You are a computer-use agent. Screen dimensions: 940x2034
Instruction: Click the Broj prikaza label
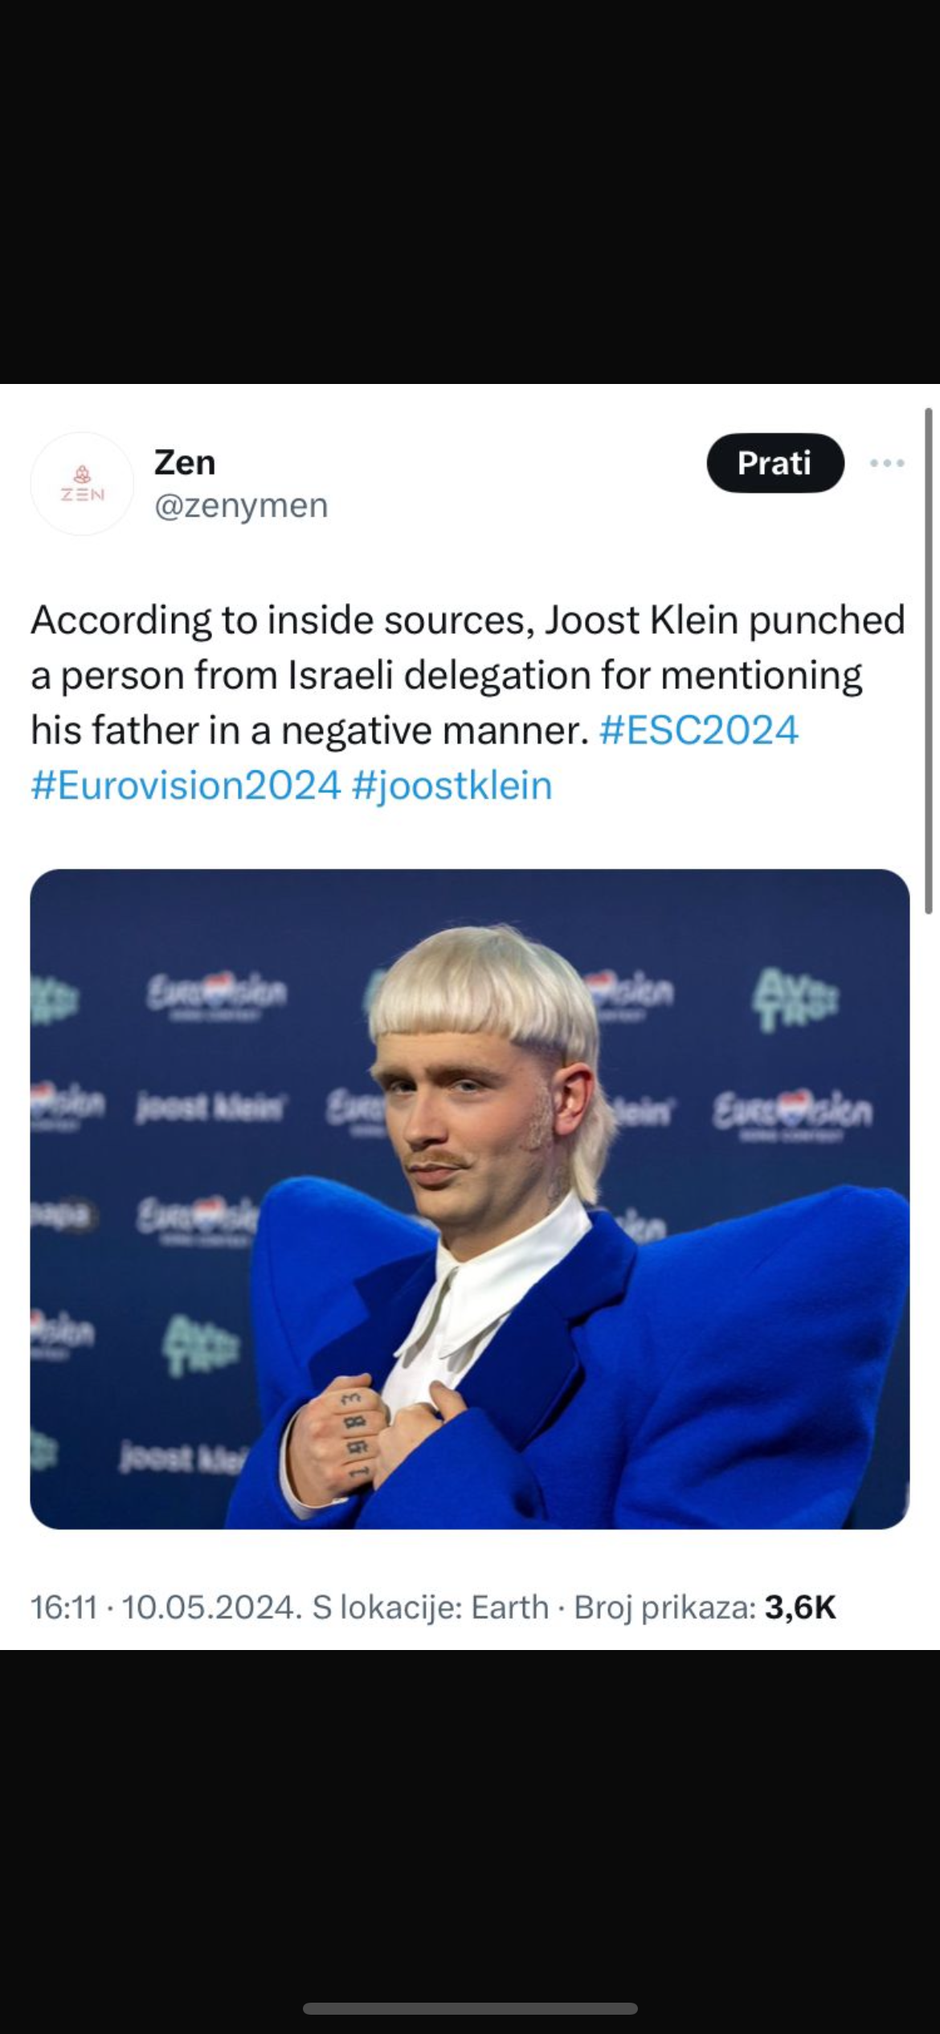tap(664, 1607)
